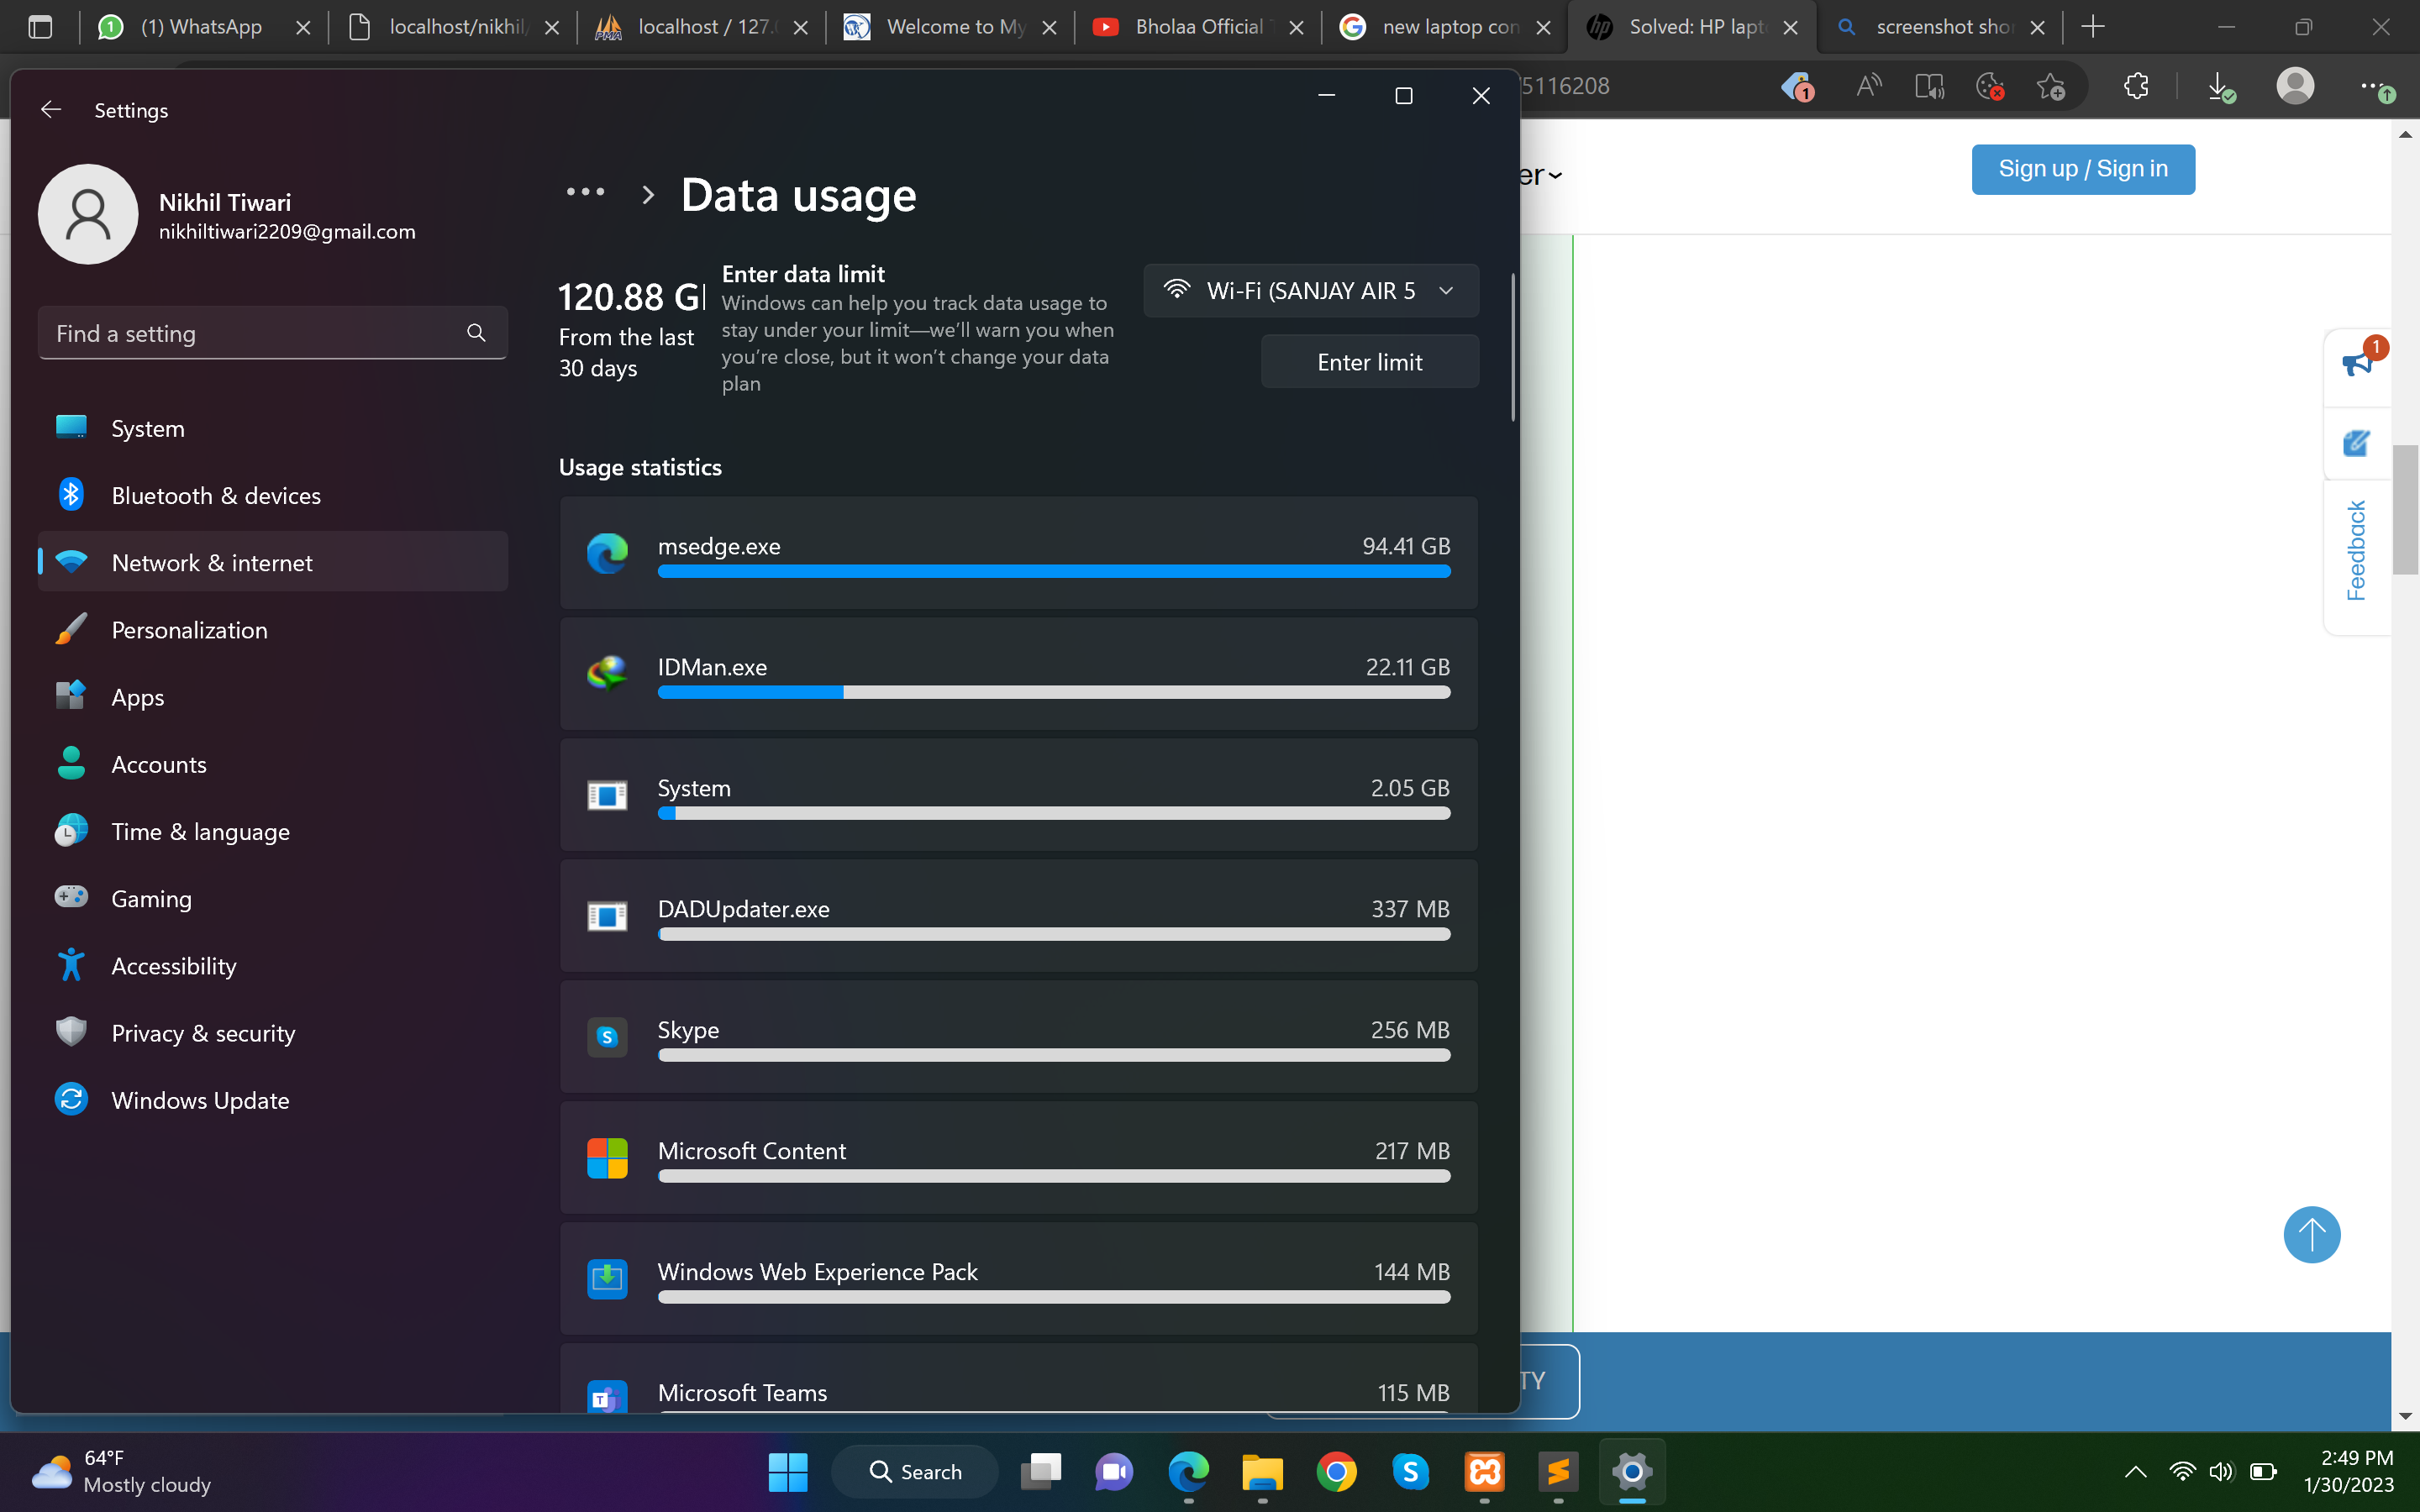Image resolution: width=2420 pixels, height=1512 pixels.
Task: Open Windows Update settings
Action: pyautogui.click(x=272, y=1100)
